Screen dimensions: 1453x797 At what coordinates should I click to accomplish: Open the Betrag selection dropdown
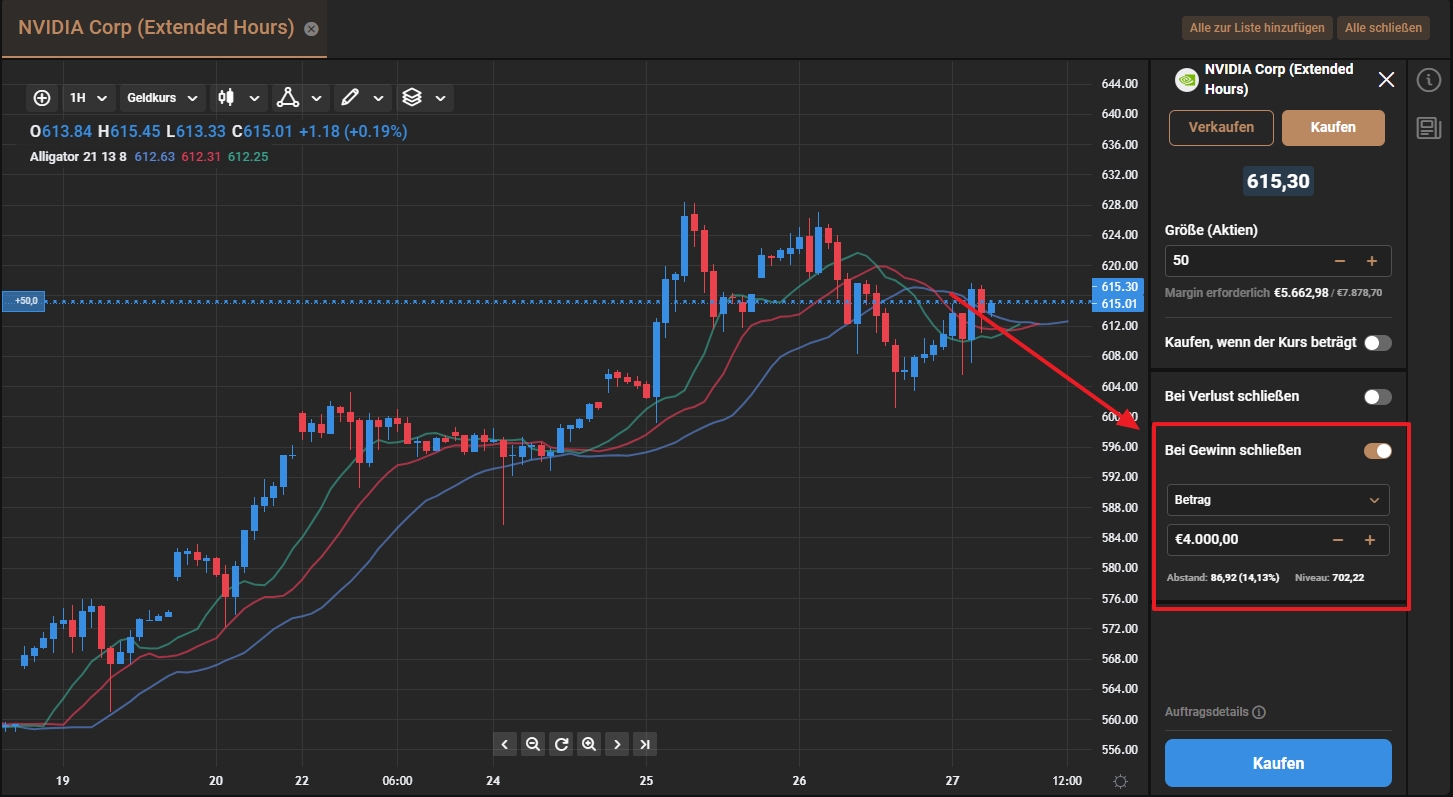1278,500
